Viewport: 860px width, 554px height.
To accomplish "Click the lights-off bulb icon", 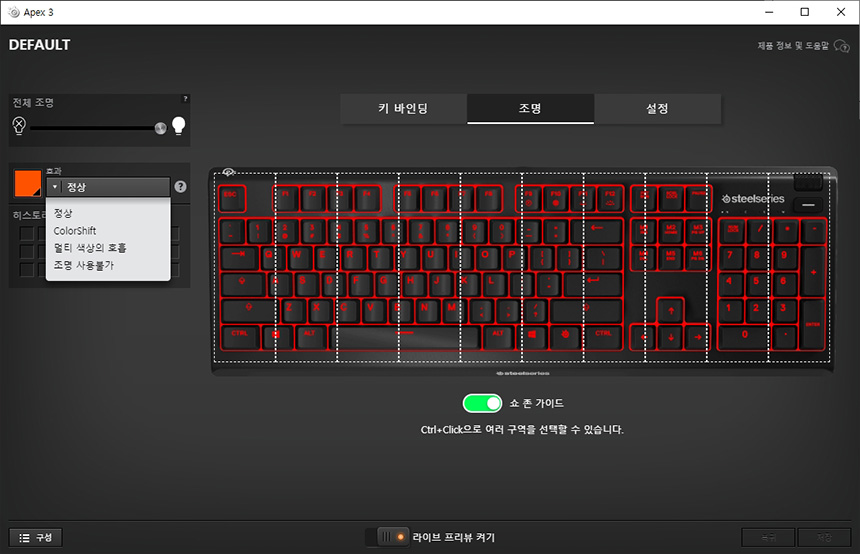I will (19, 126).
